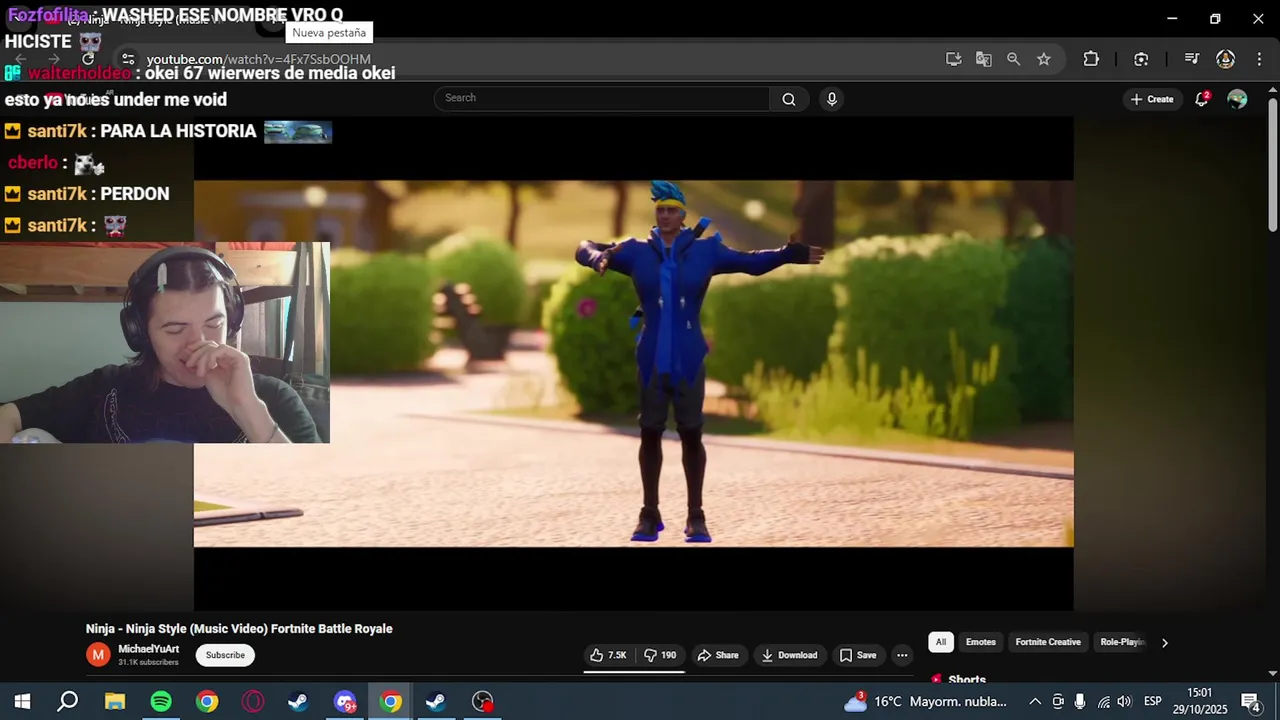Click the address bar URL
This screenshot has height=720, width=1280.
(x=258, y=59)
